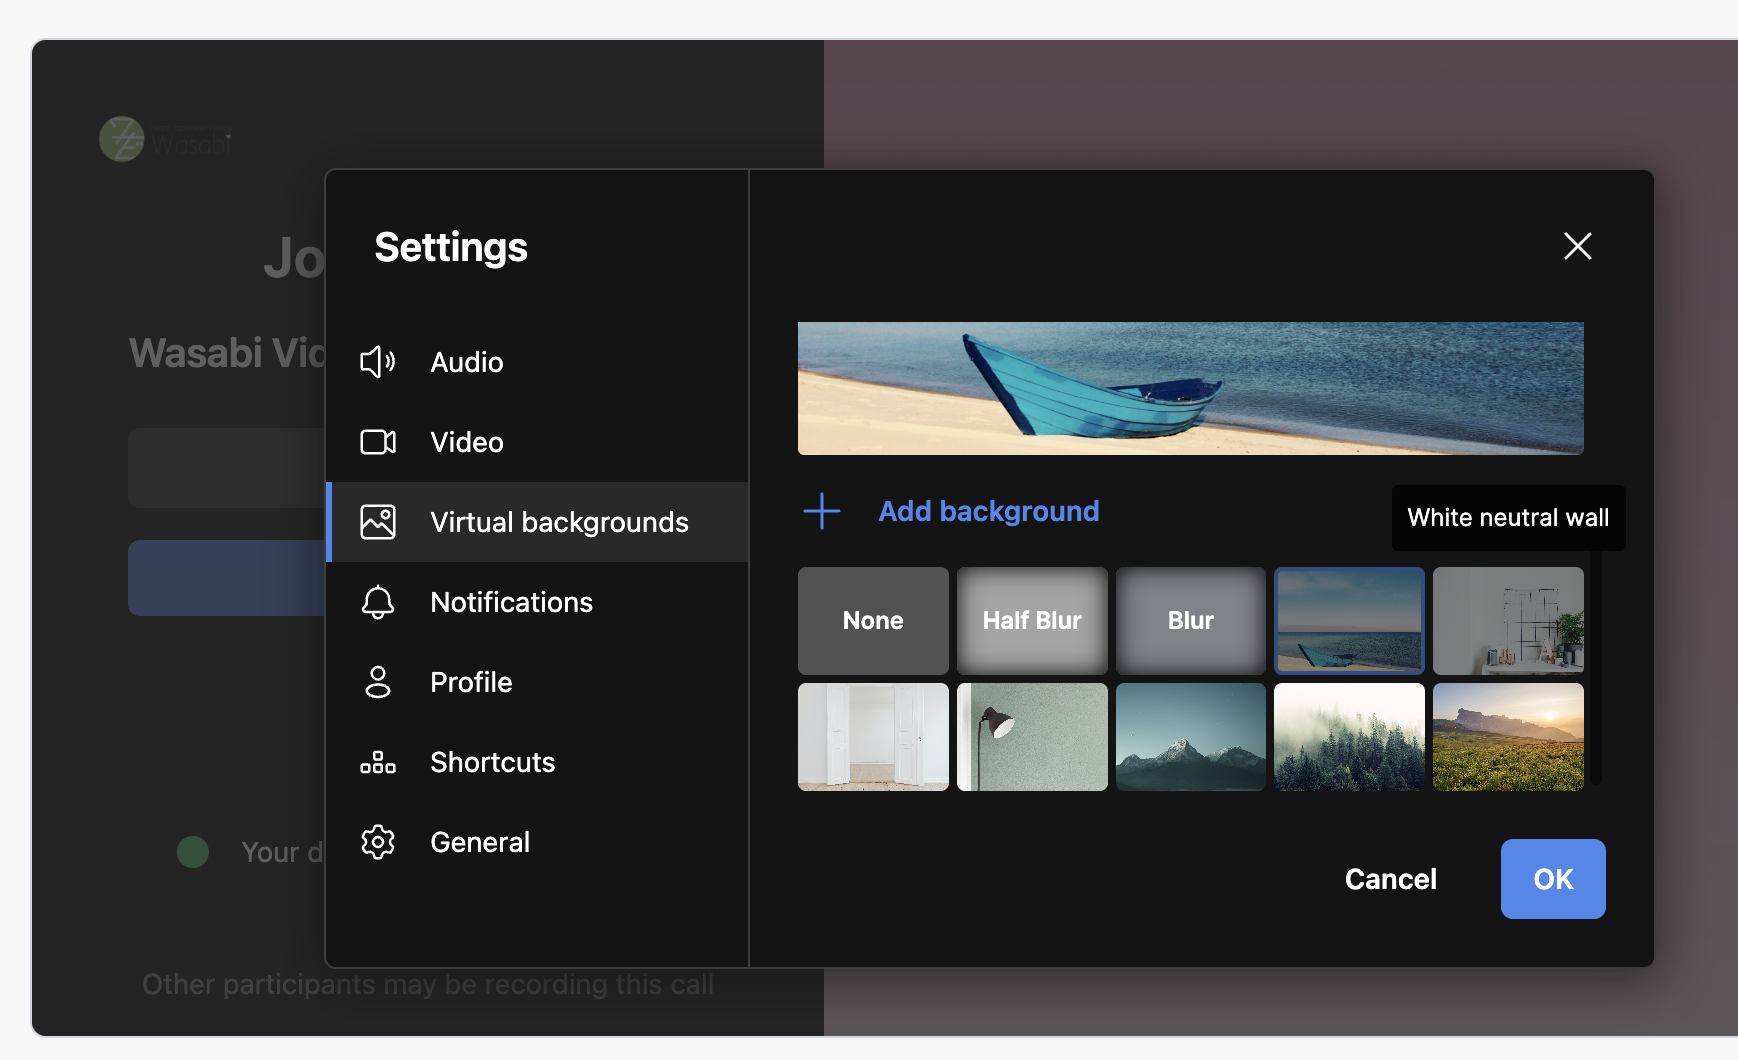This screenshot has width=1738, height=1060.
Task: Click the large boat background preview image
Action: tap(1191, 388)
